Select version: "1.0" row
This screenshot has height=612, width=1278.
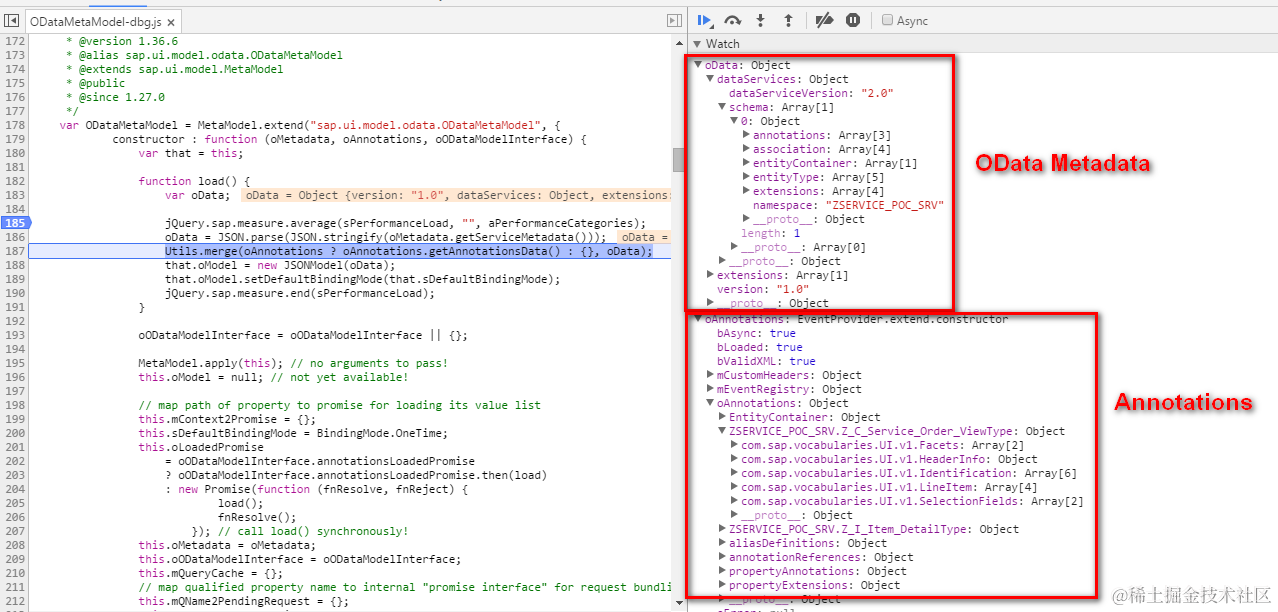(x=763, y=289)
